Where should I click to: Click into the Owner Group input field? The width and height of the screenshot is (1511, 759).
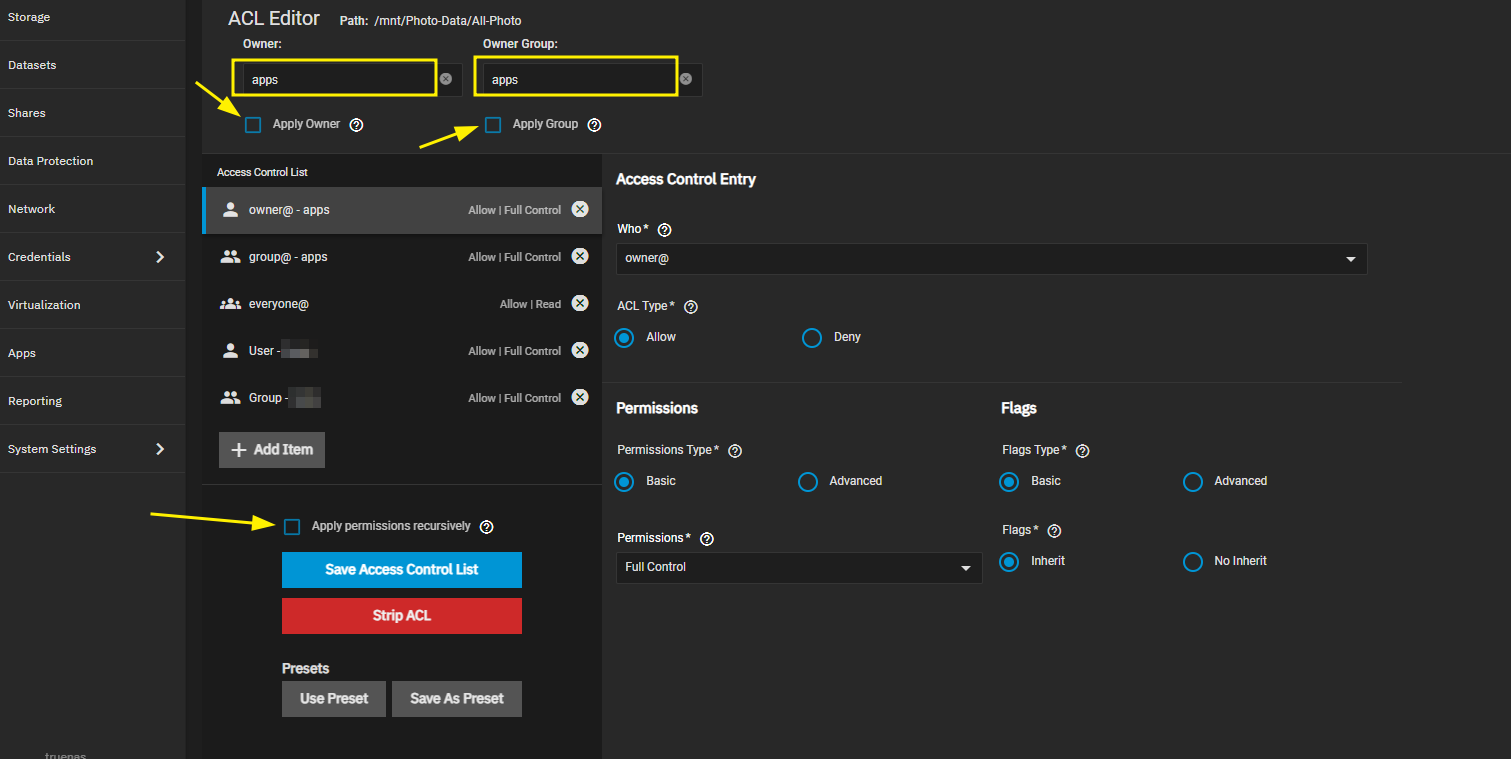575,79
